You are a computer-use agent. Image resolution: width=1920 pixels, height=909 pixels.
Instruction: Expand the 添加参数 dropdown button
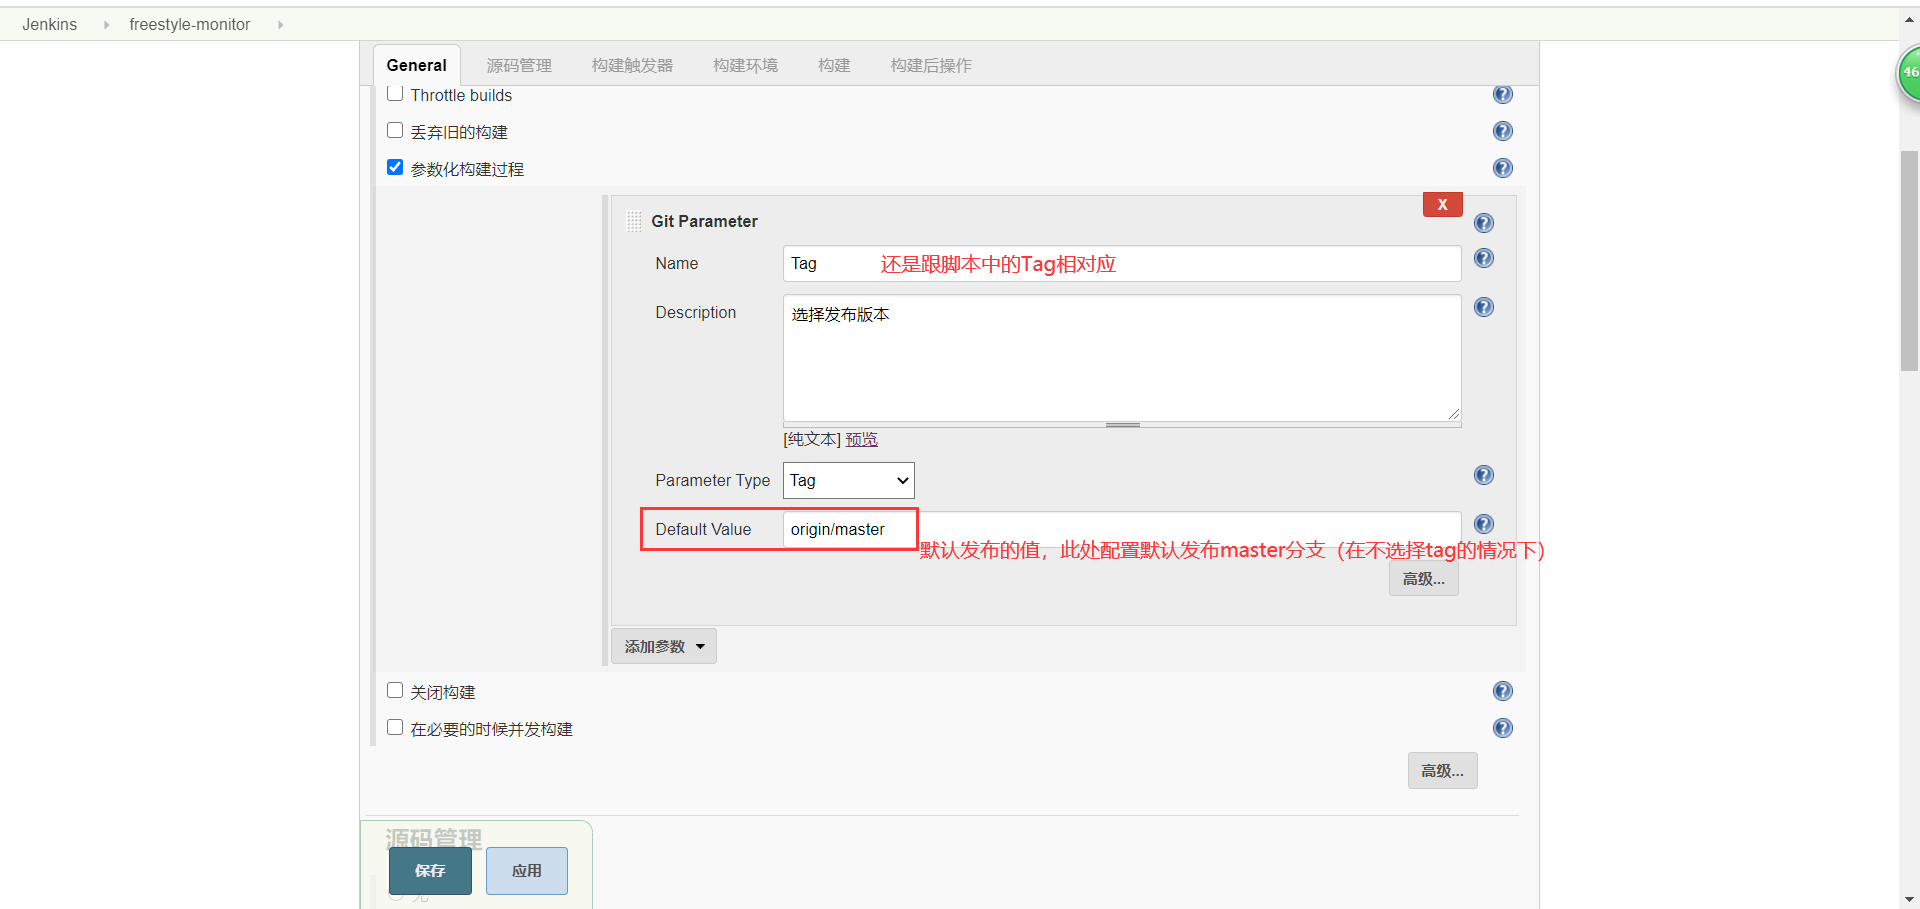pos(664,646)
